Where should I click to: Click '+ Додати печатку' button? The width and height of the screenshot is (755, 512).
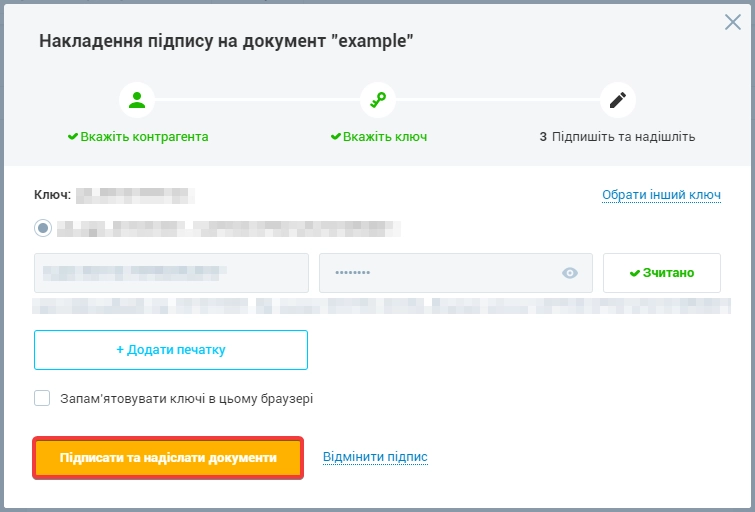[x=171, y=350]
